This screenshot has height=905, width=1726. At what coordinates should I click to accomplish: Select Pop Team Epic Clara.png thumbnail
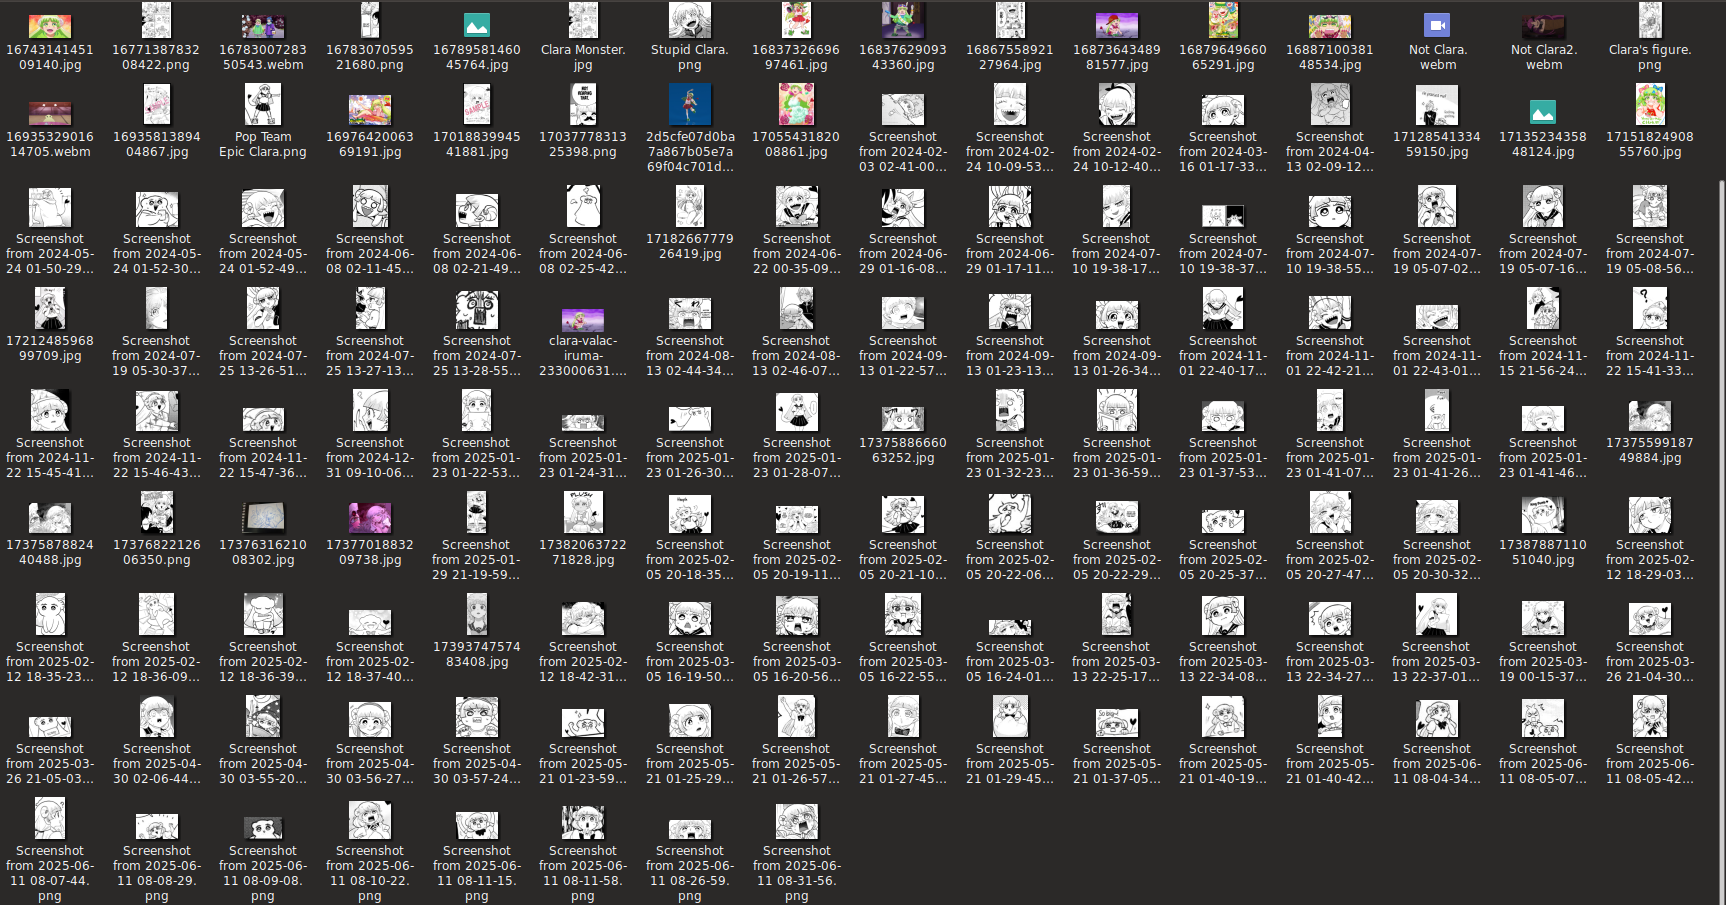click(263, 104)
